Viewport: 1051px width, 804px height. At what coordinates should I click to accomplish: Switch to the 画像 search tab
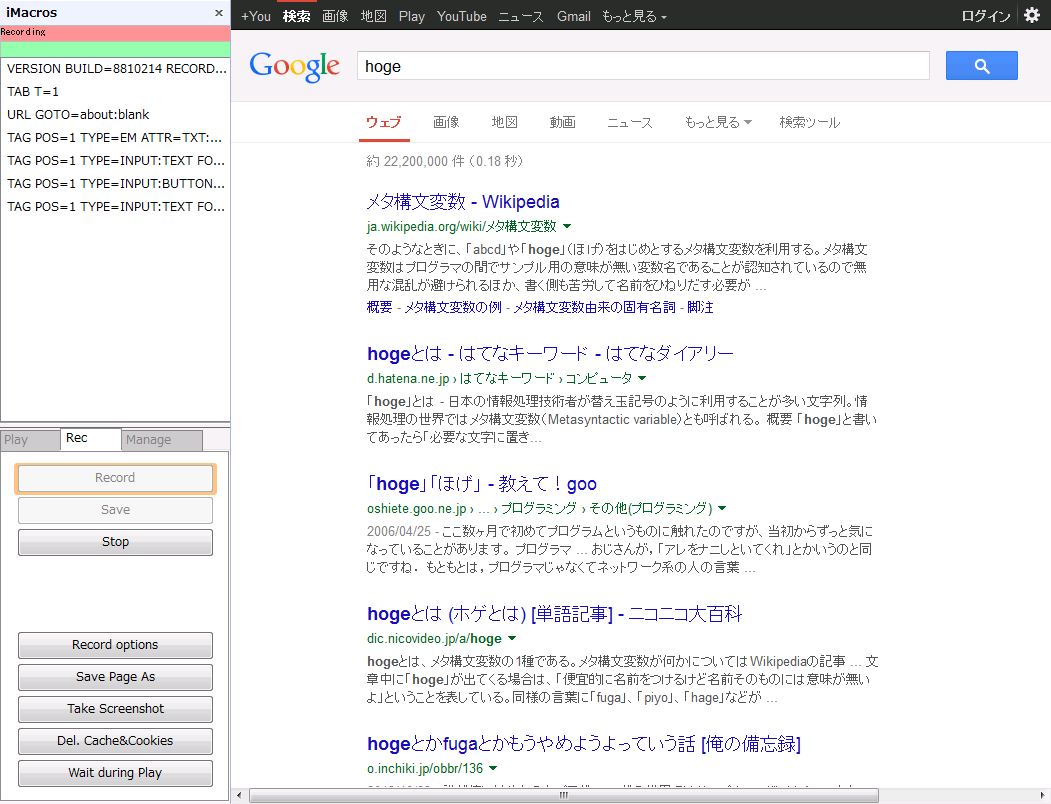[446, 122]
